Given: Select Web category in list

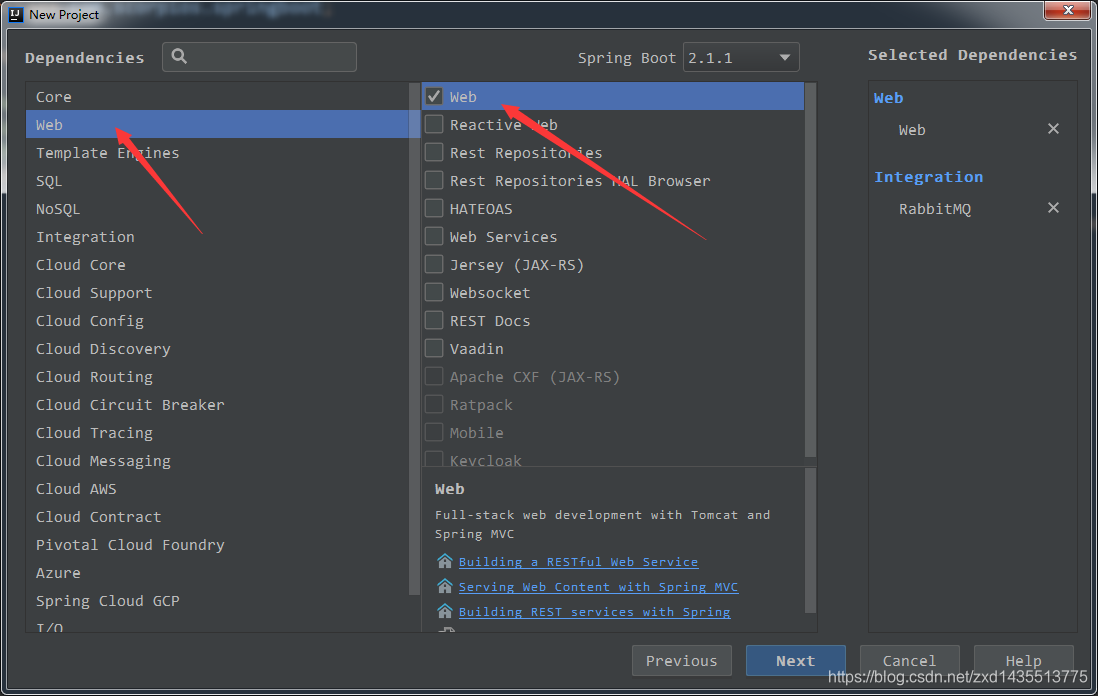Looking at the screenshot, I should coord(217,125).
